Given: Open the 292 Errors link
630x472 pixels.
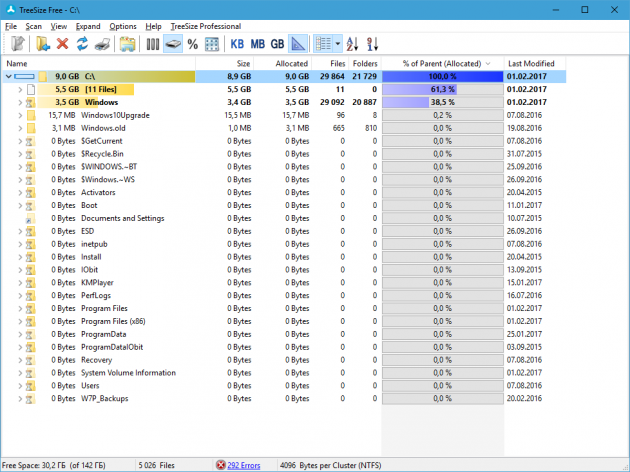Looking at the screenshot, I should tap(243, 466).
